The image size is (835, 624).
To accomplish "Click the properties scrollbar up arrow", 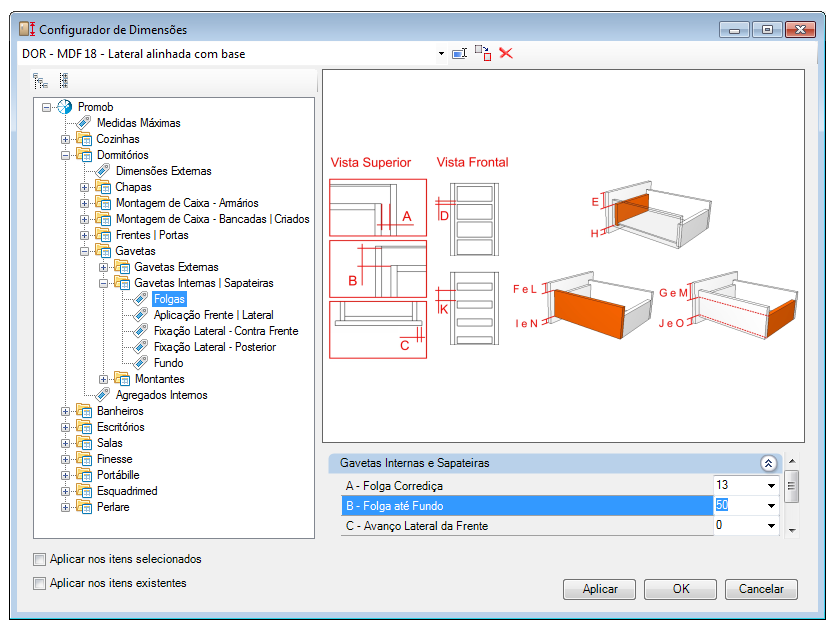I will 792,461.
